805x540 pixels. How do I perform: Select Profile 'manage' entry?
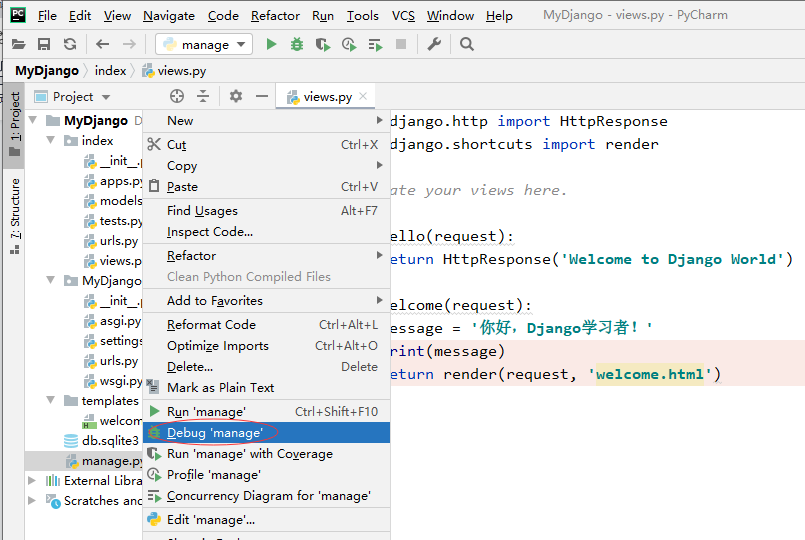tap(266, 475)
